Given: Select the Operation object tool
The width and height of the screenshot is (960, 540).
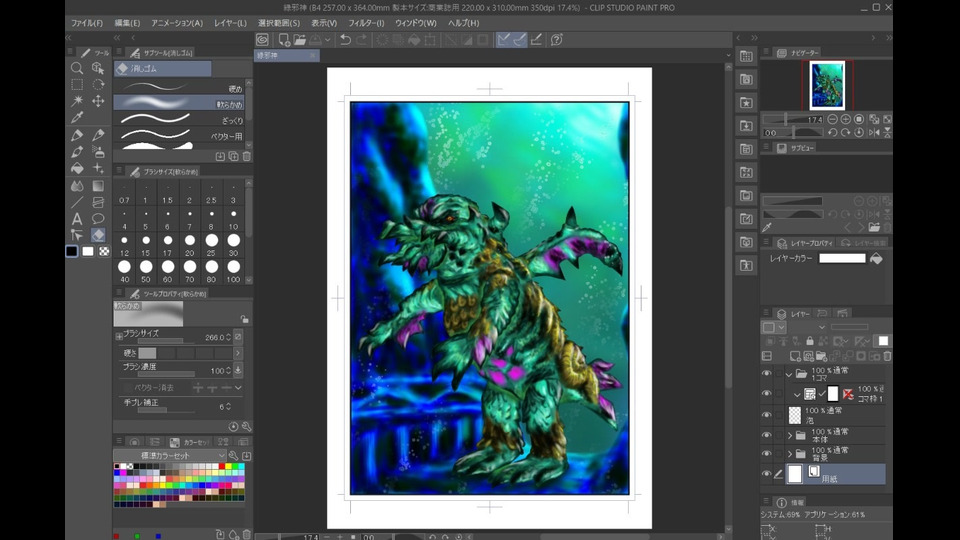Looking at the screenshot, I should coord(98,68).
